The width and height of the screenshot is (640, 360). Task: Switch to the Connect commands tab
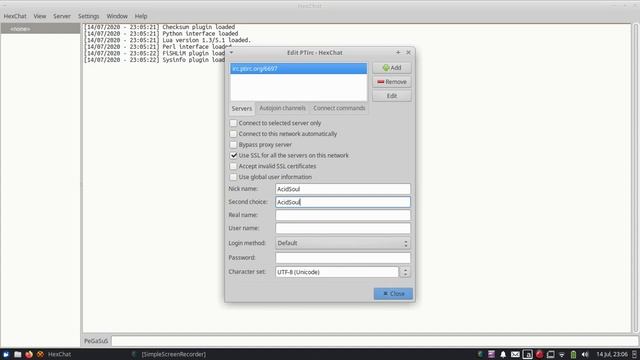point(339,108)
